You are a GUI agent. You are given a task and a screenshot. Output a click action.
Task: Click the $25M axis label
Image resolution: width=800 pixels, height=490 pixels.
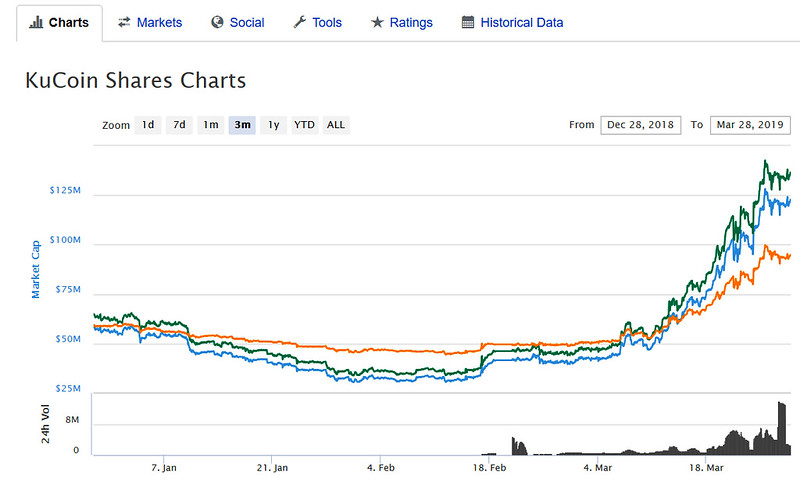pyautogui.click(x=68, y=388)
